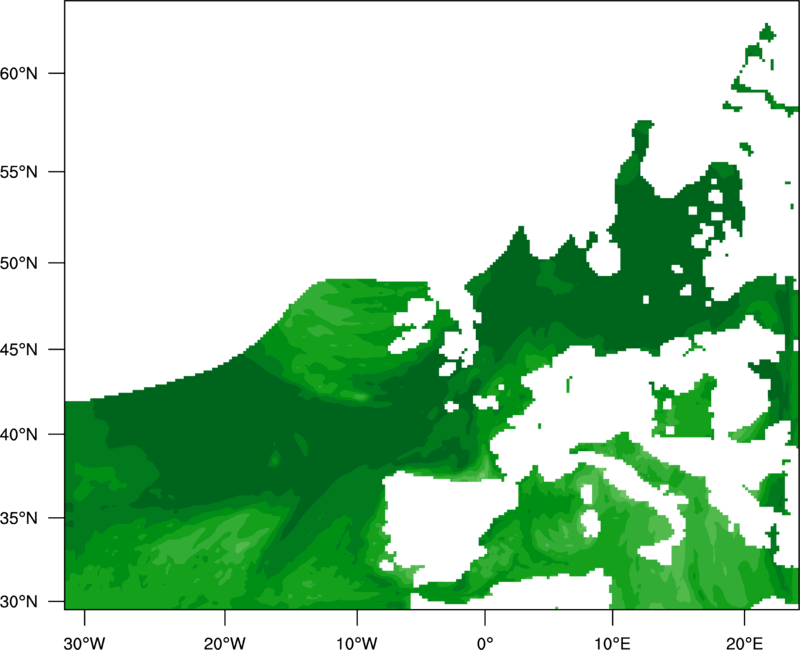Click the 10°W longitude label

coord(357,643)
